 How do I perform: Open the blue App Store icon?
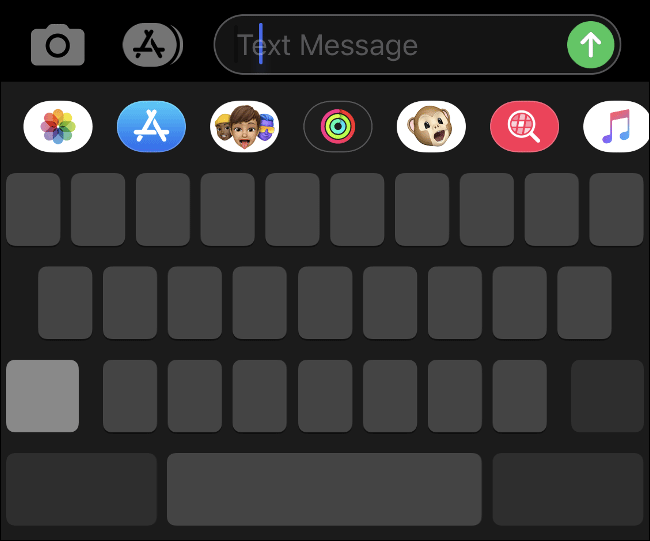point(151,126)
